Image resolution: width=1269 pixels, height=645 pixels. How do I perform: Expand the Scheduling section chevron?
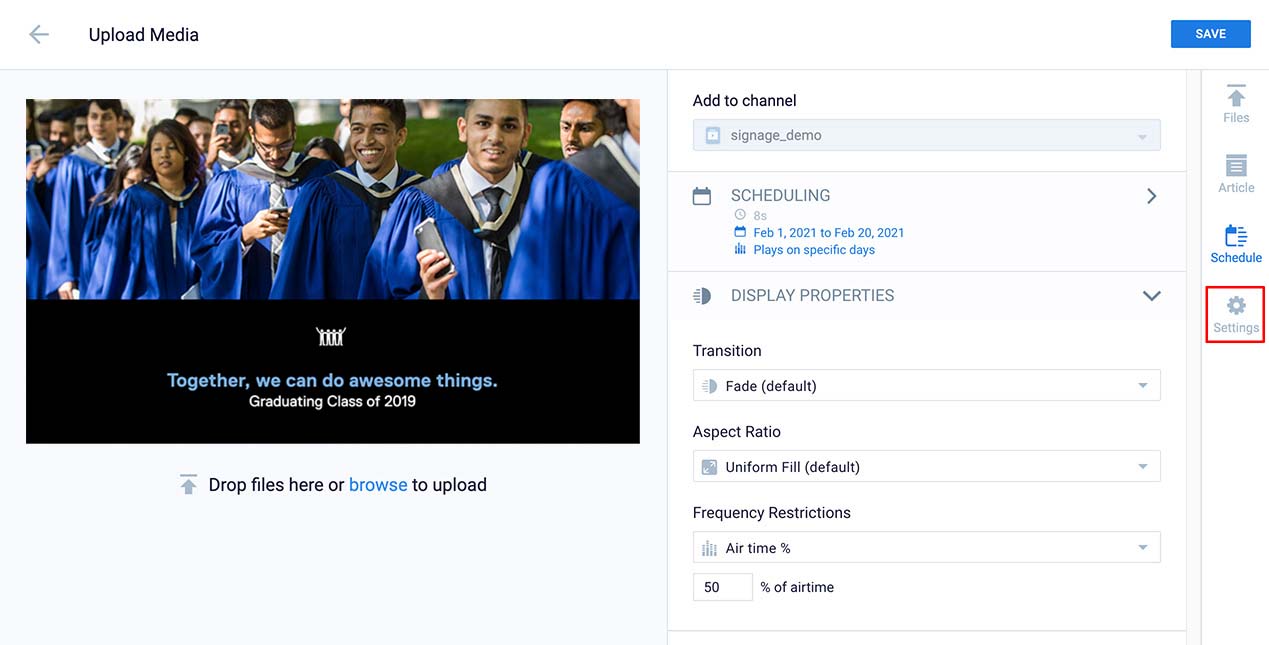point(1151,196)
